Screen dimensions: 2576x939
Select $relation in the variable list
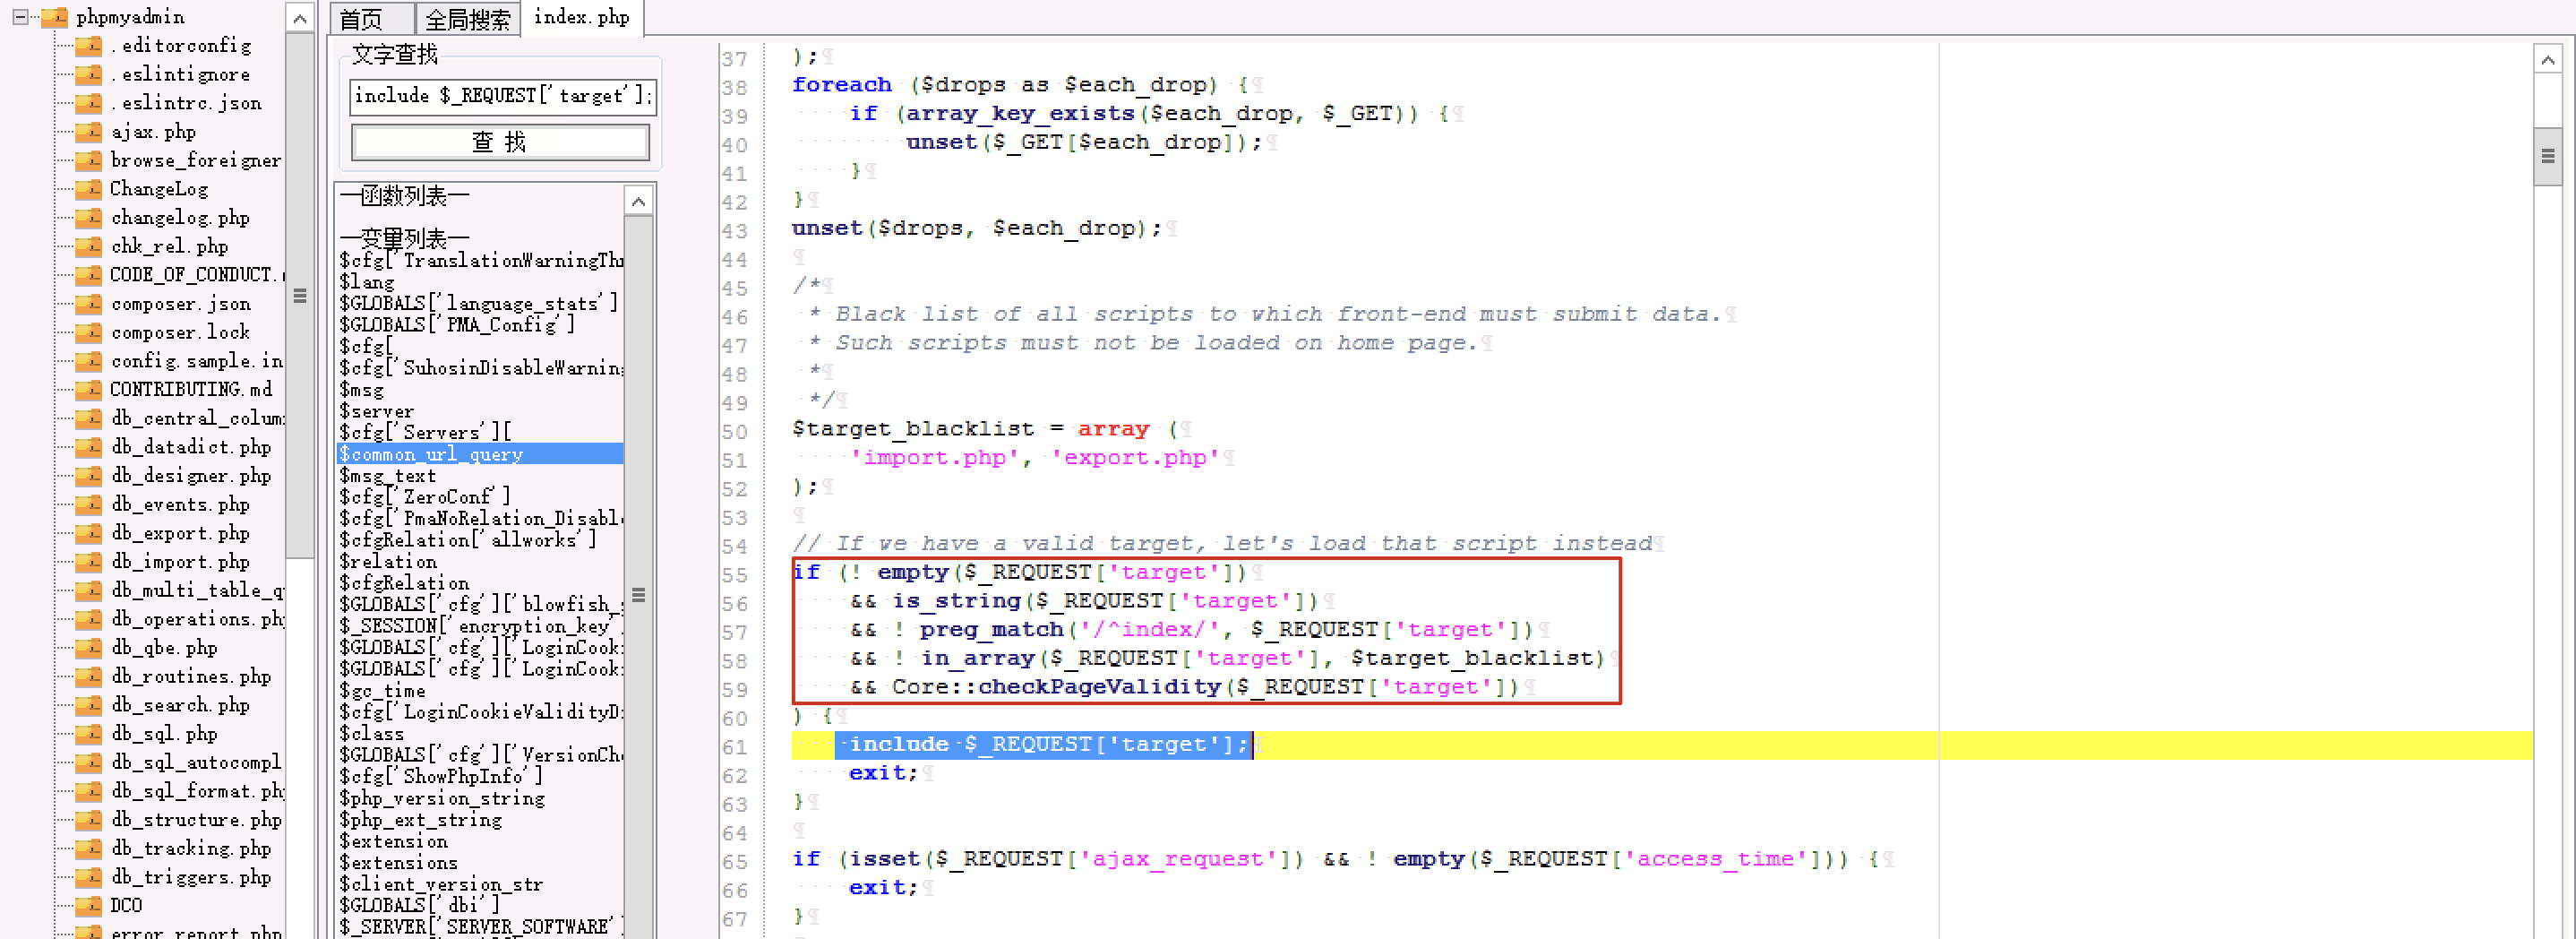point(388,562)
